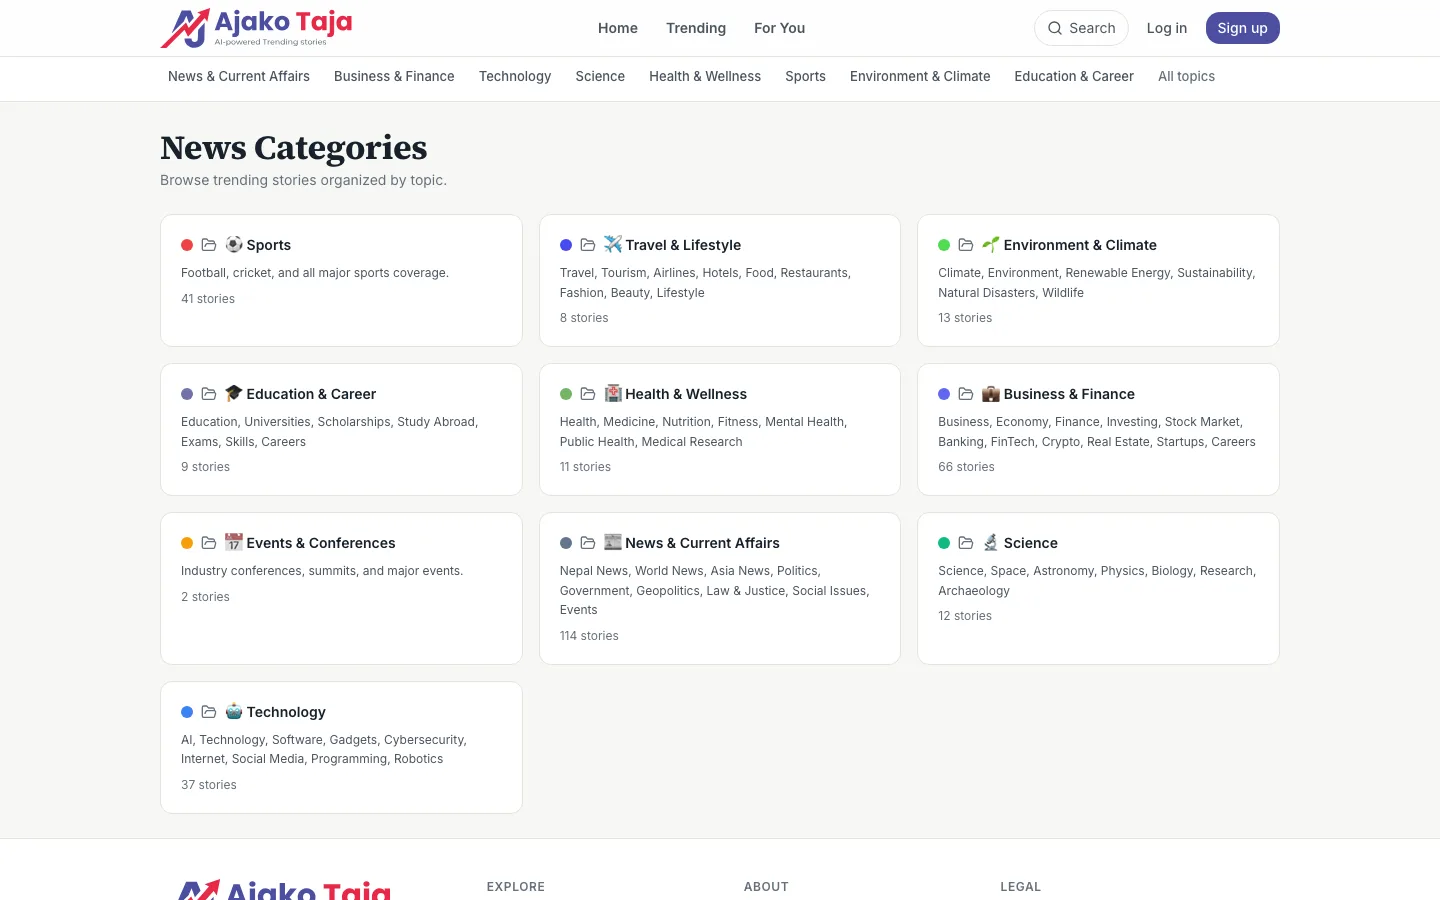
Task: Open the Sports category title
Action: pos(269,245)
